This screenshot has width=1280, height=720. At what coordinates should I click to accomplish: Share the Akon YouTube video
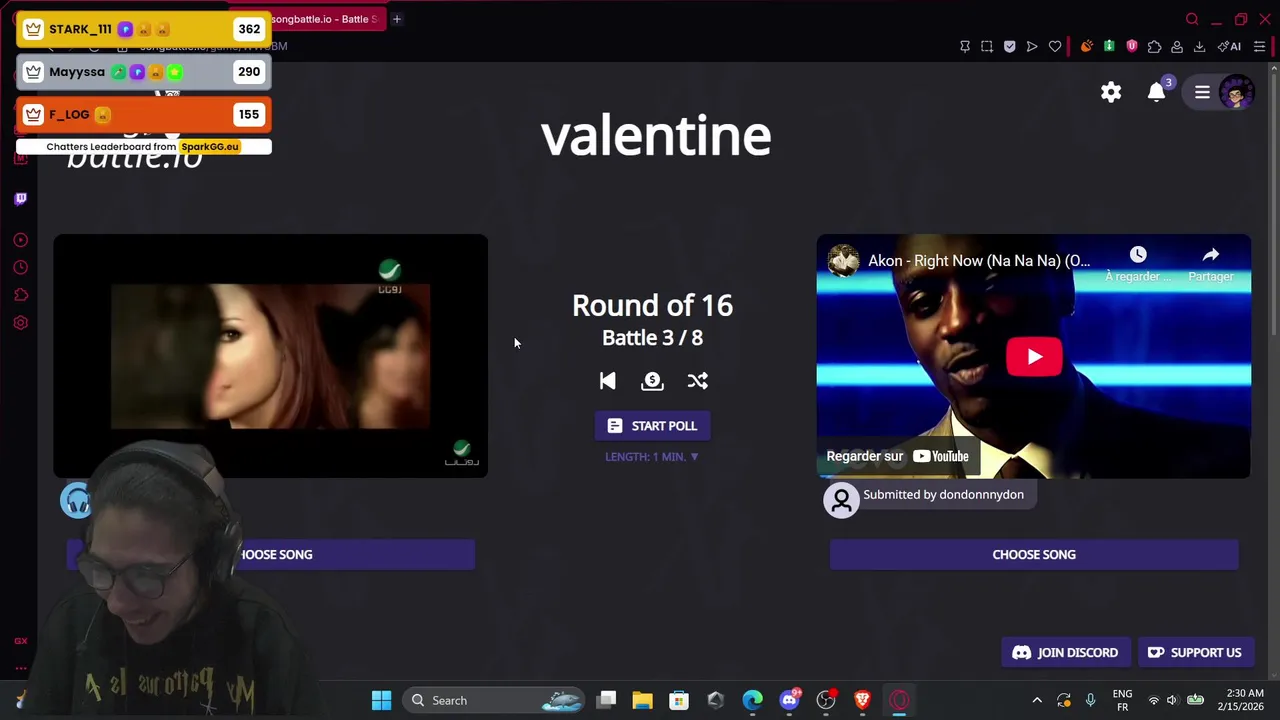(1210, 264)
